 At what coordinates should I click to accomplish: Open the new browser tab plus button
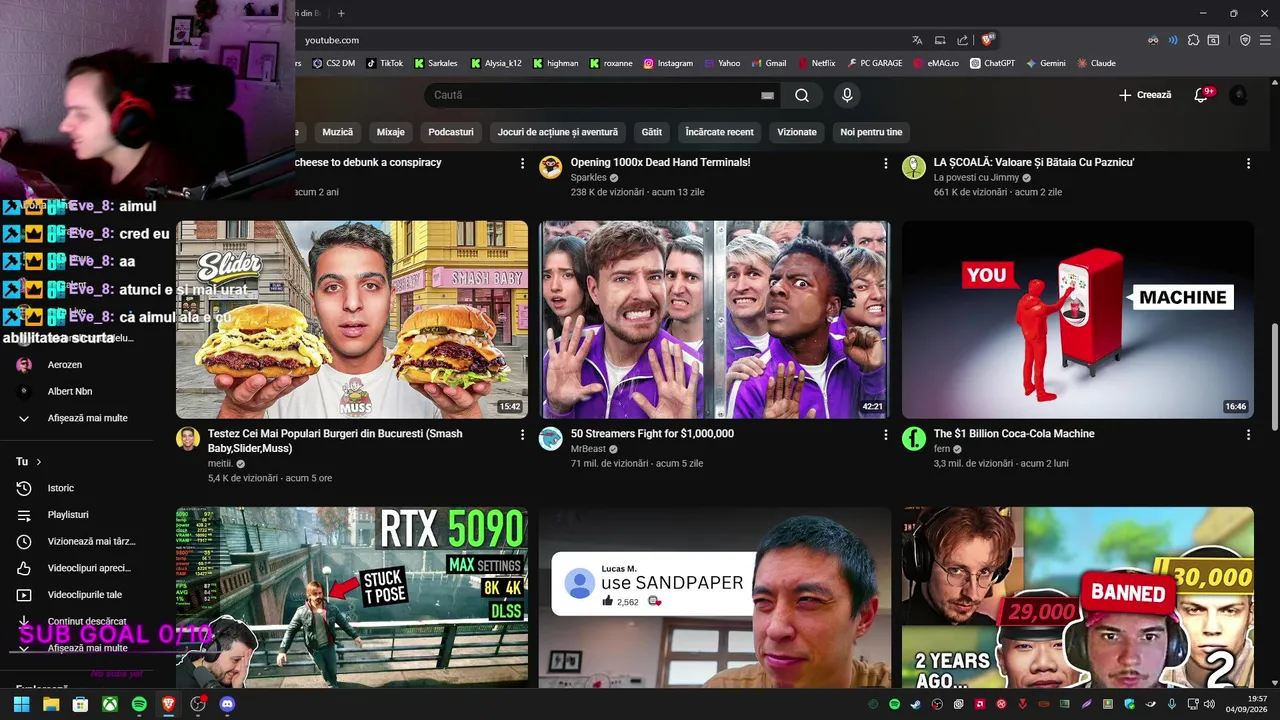pos(341,13)
